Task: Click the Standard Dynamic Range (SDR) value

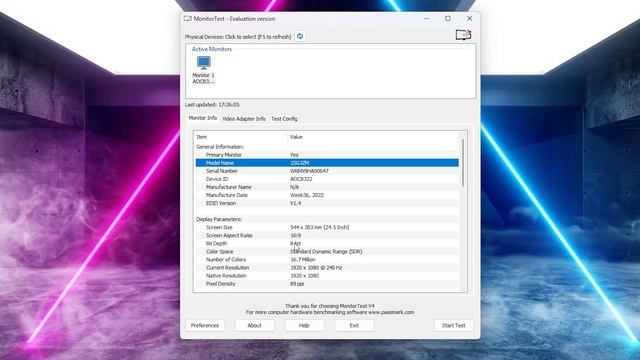Action: [x=326, y=251]
